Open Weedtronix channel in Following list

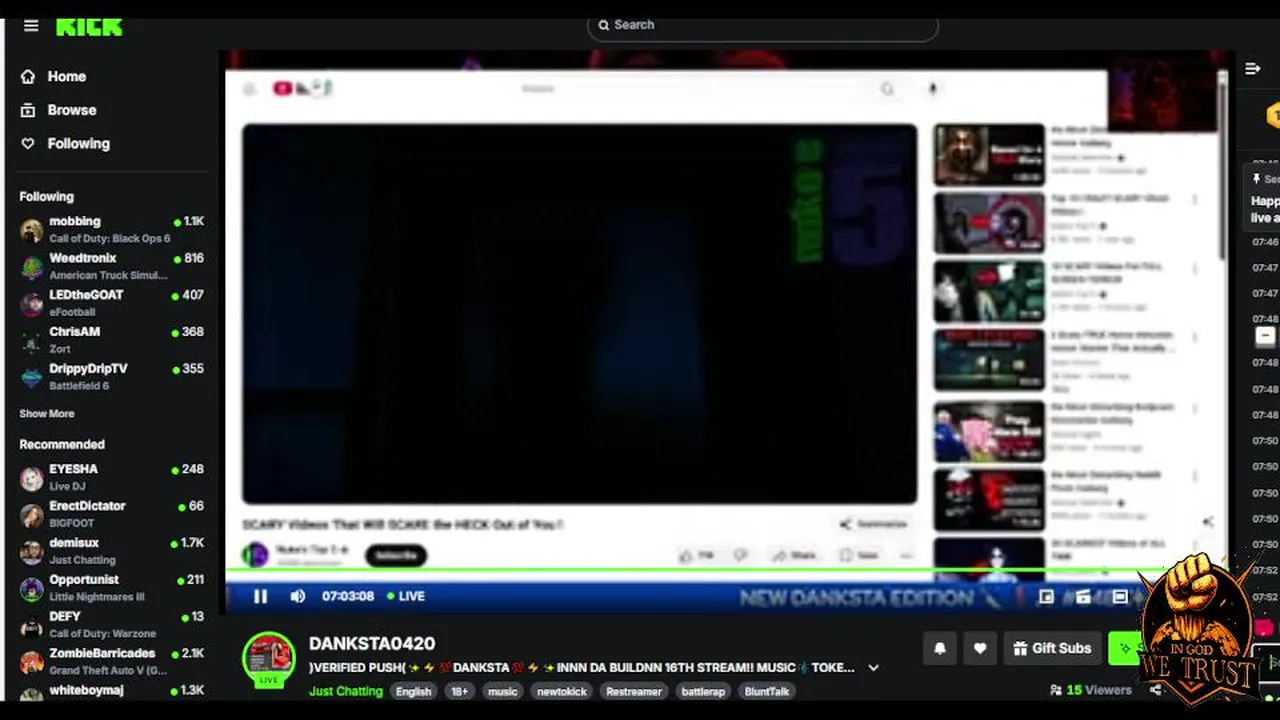point(112,267)
